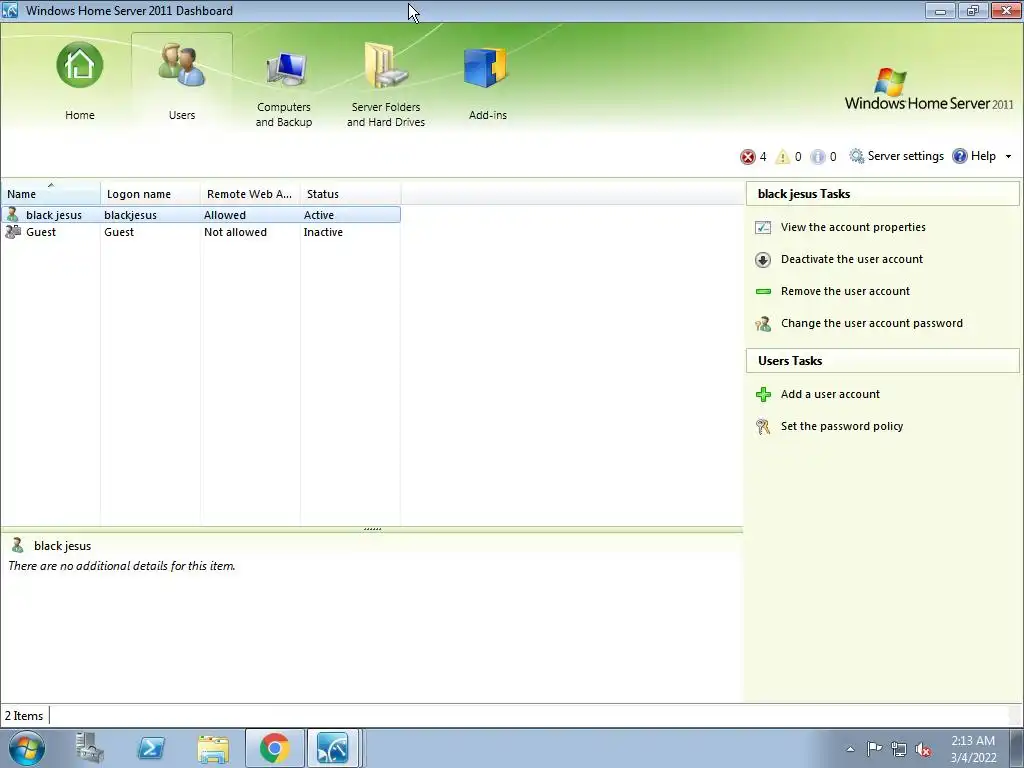This screenshot has width=1024, height=768.
Task: Show hidden tray icons arrow
Action: tap(850, 749)
